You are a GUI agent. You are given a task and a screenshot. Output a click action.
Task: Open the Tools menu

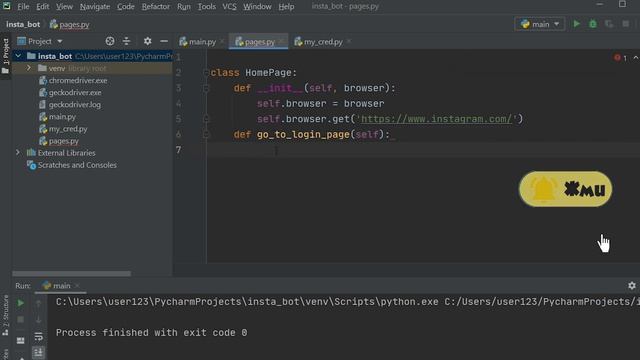click(207, 7)
